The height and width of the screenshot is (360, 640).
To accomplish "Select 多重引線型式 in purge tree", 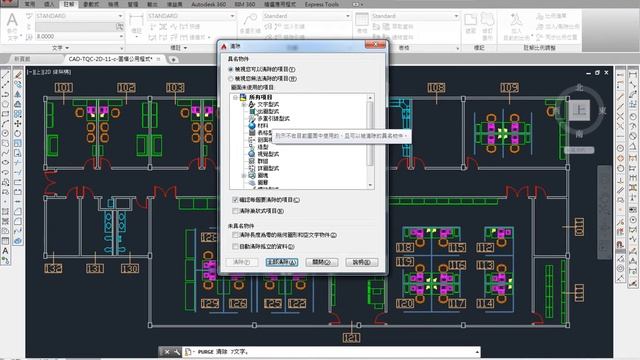I will click(x=273, y=118).
